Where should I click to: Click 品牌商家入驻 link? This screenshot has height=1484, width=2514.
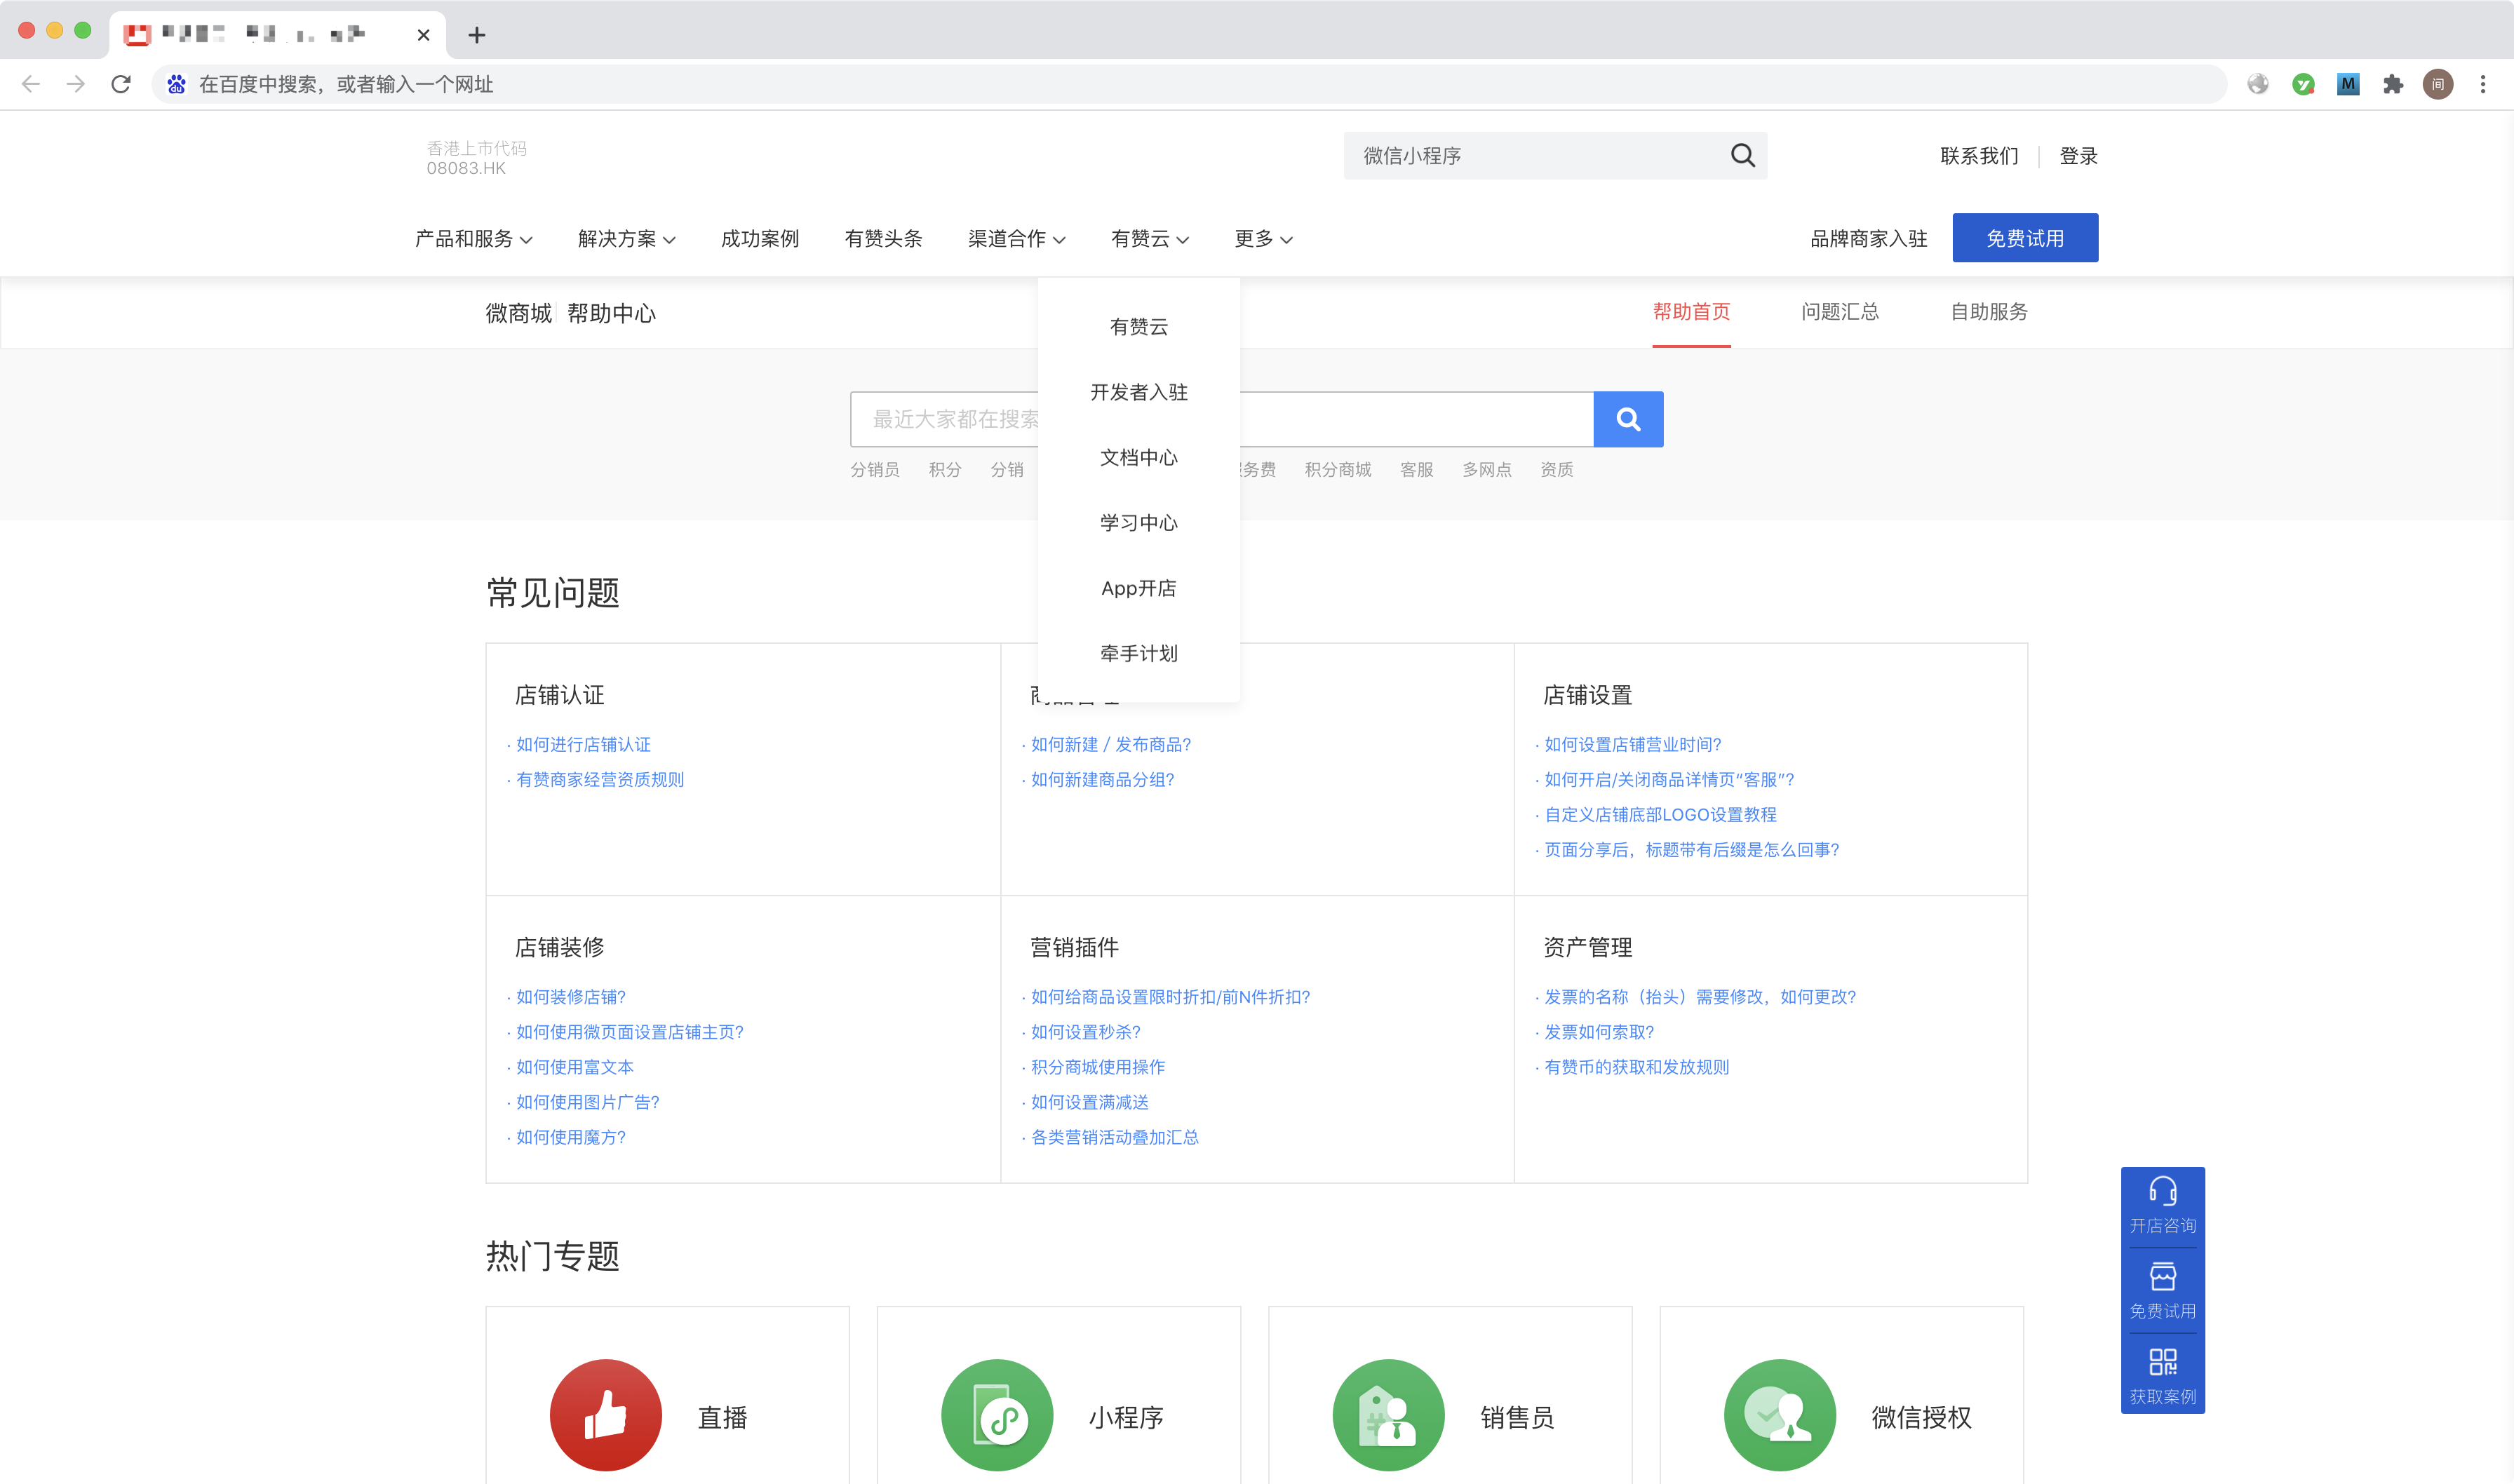tap(1869, 238)
